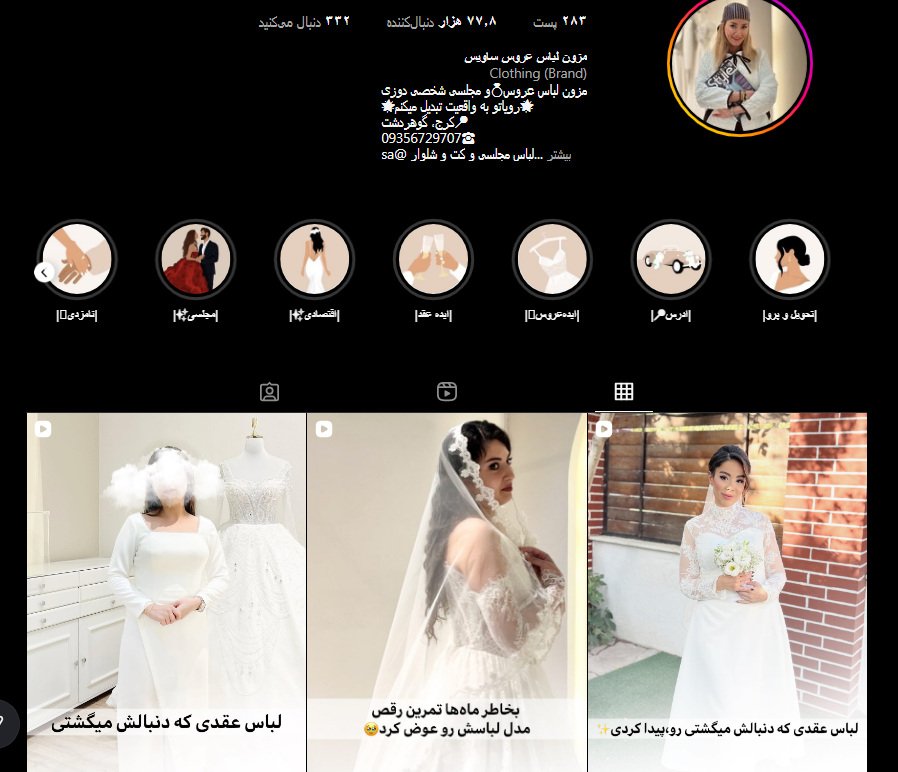This screenshot has width=898, height=772.
Task: Click the reel badge on the middle post thumbnail
Action: pyautogui.click(x=323, y=428)
